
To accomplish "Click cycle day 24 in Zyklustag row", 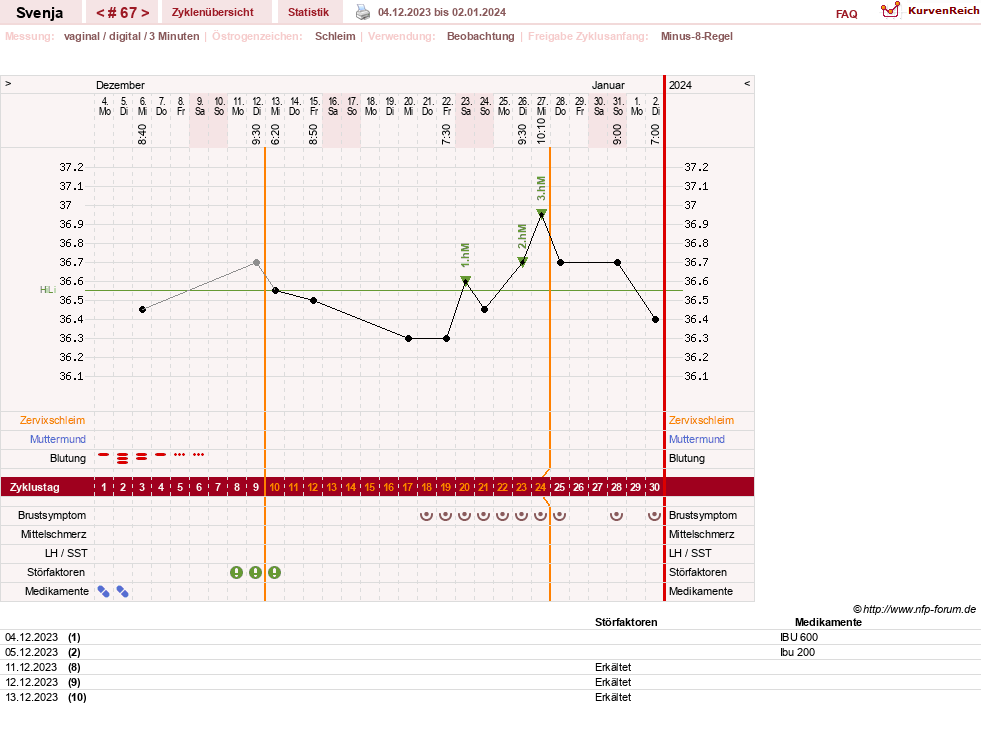I will pos(541,488).
